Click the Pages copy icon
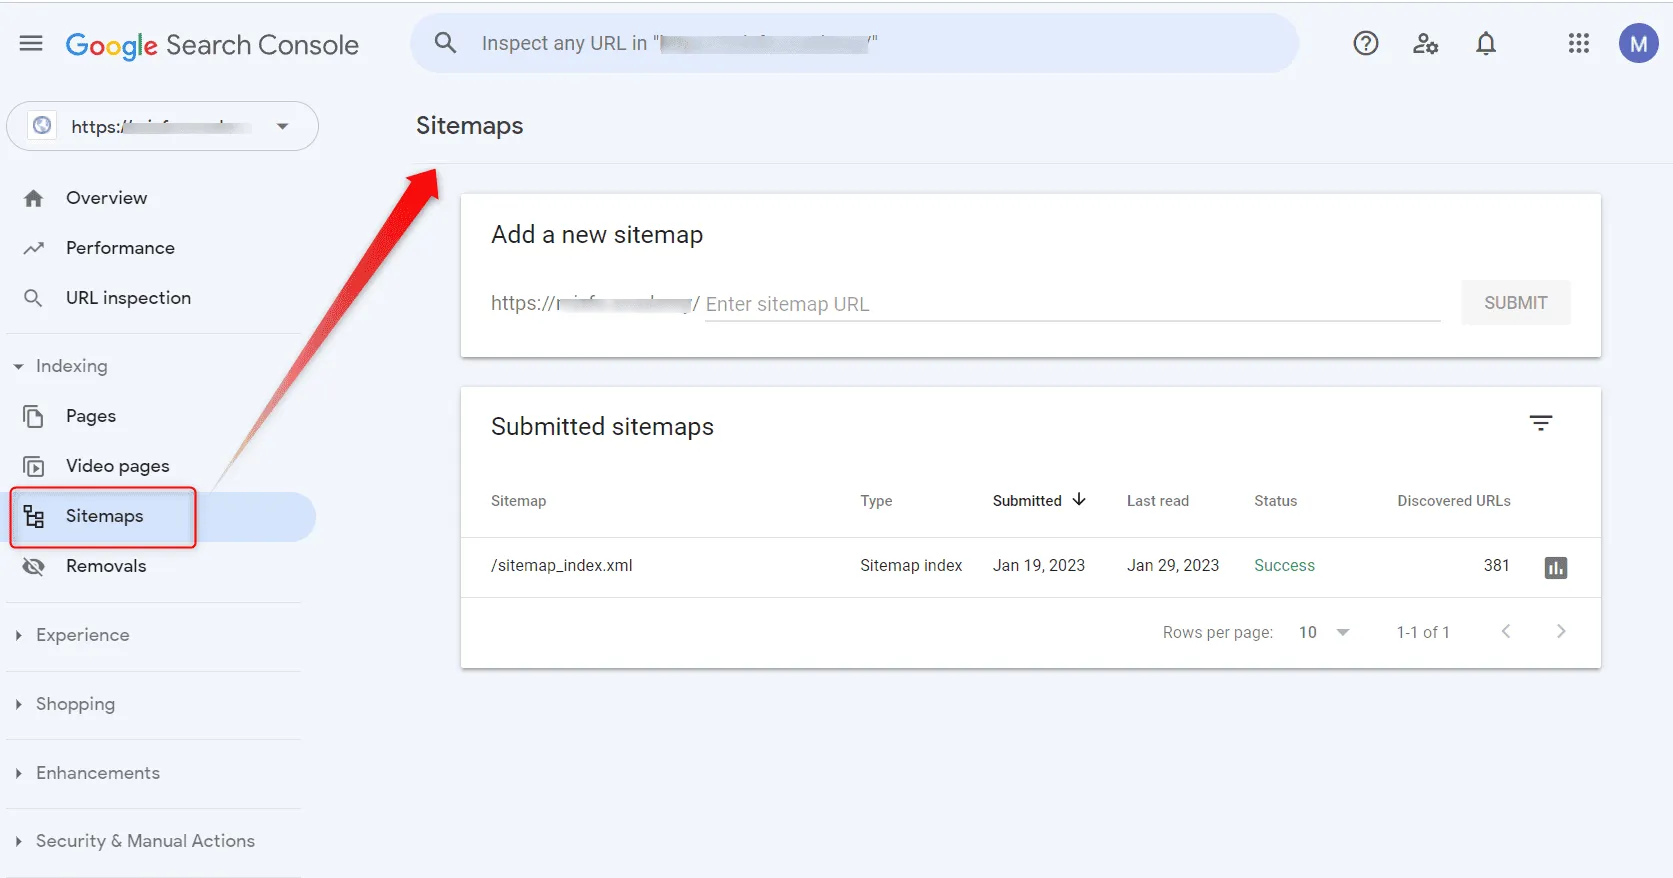Image resolution: width=1673 pixels, height=878 pixels. (x=34, y=416)
